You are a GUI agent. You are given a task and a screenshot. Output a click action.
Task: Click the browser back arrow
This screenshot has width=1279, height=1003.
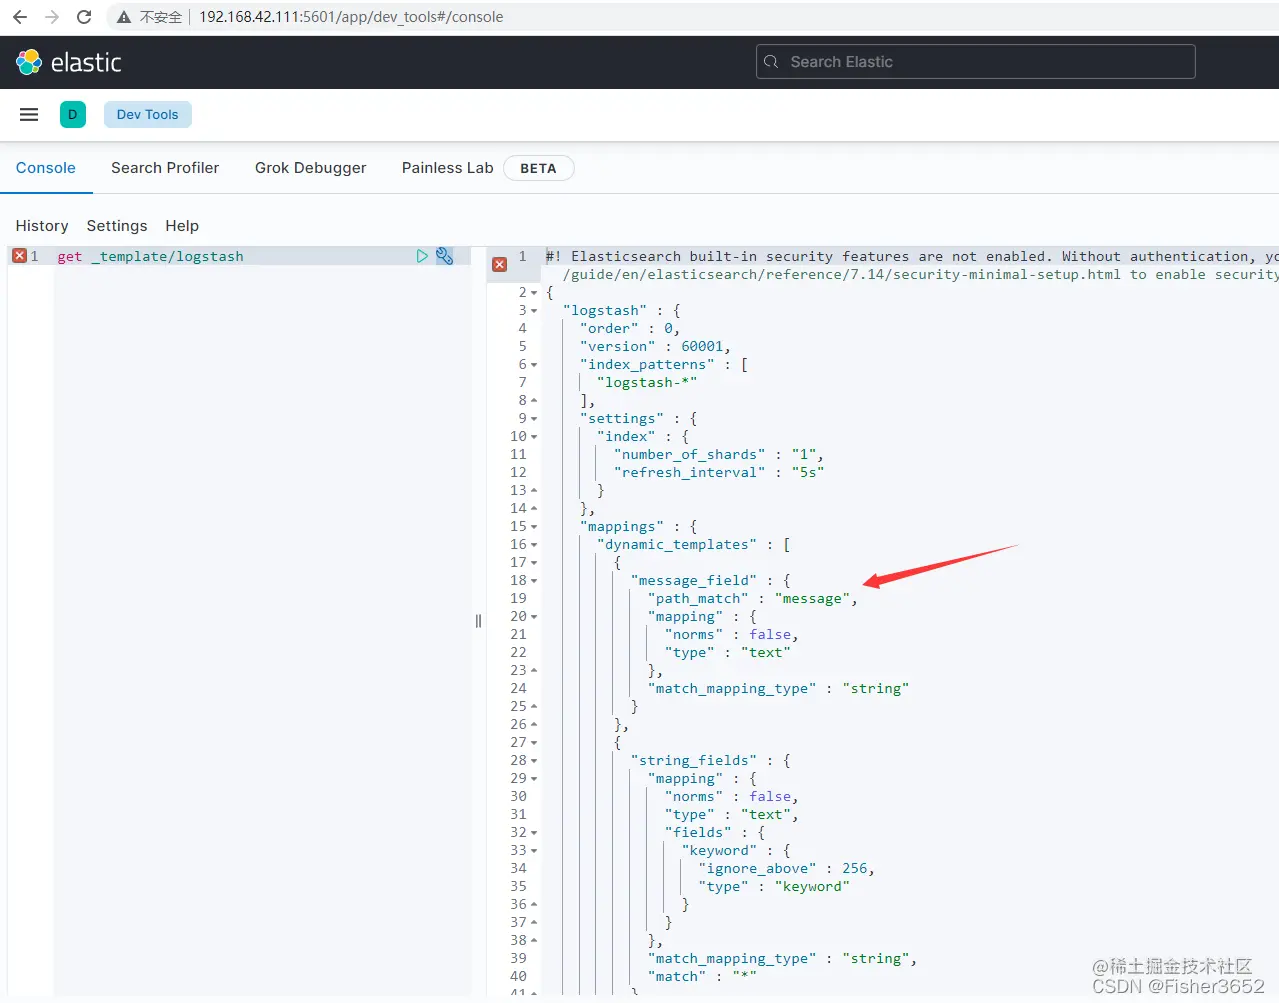(20, 17)
